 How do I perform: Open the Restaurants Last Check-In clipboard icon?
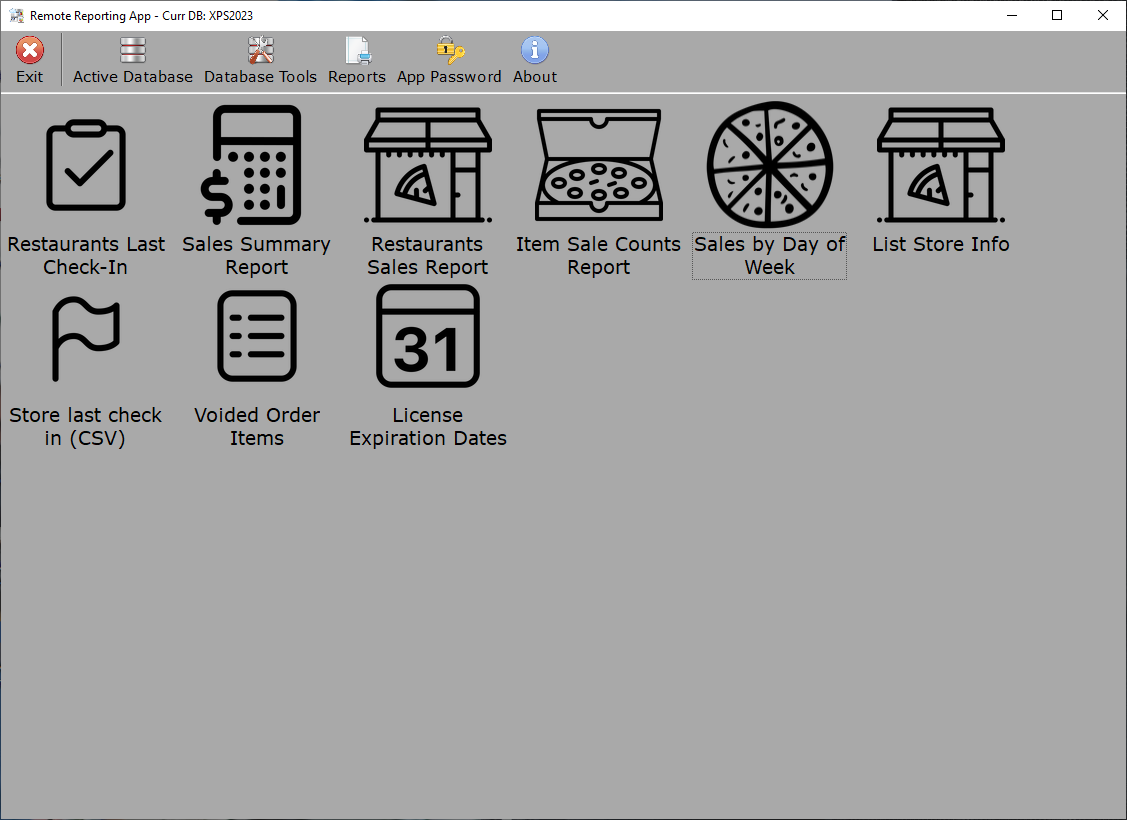[x=86, y=165]
